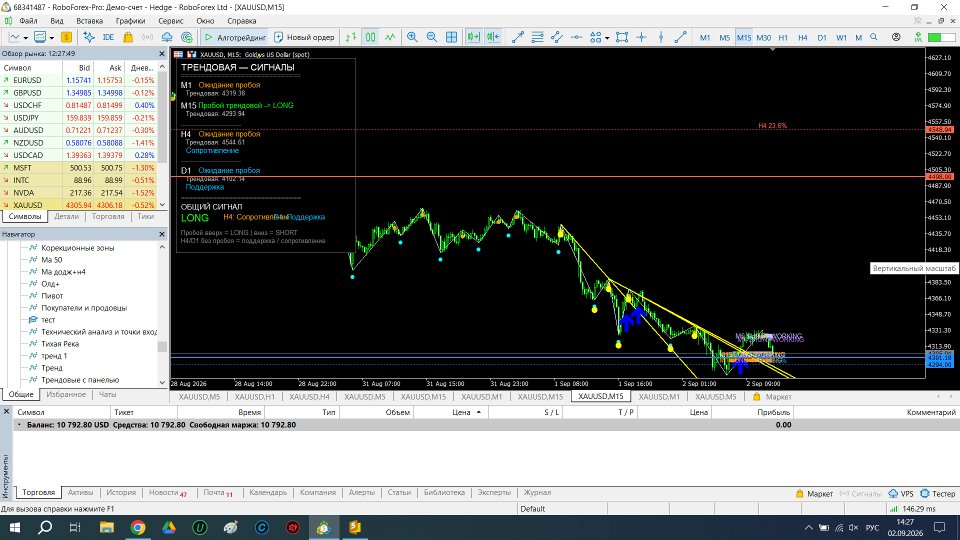The image size is (960, 540).
Task: Toggle the Алготрейдинг button
Action: tap(235, 37)
